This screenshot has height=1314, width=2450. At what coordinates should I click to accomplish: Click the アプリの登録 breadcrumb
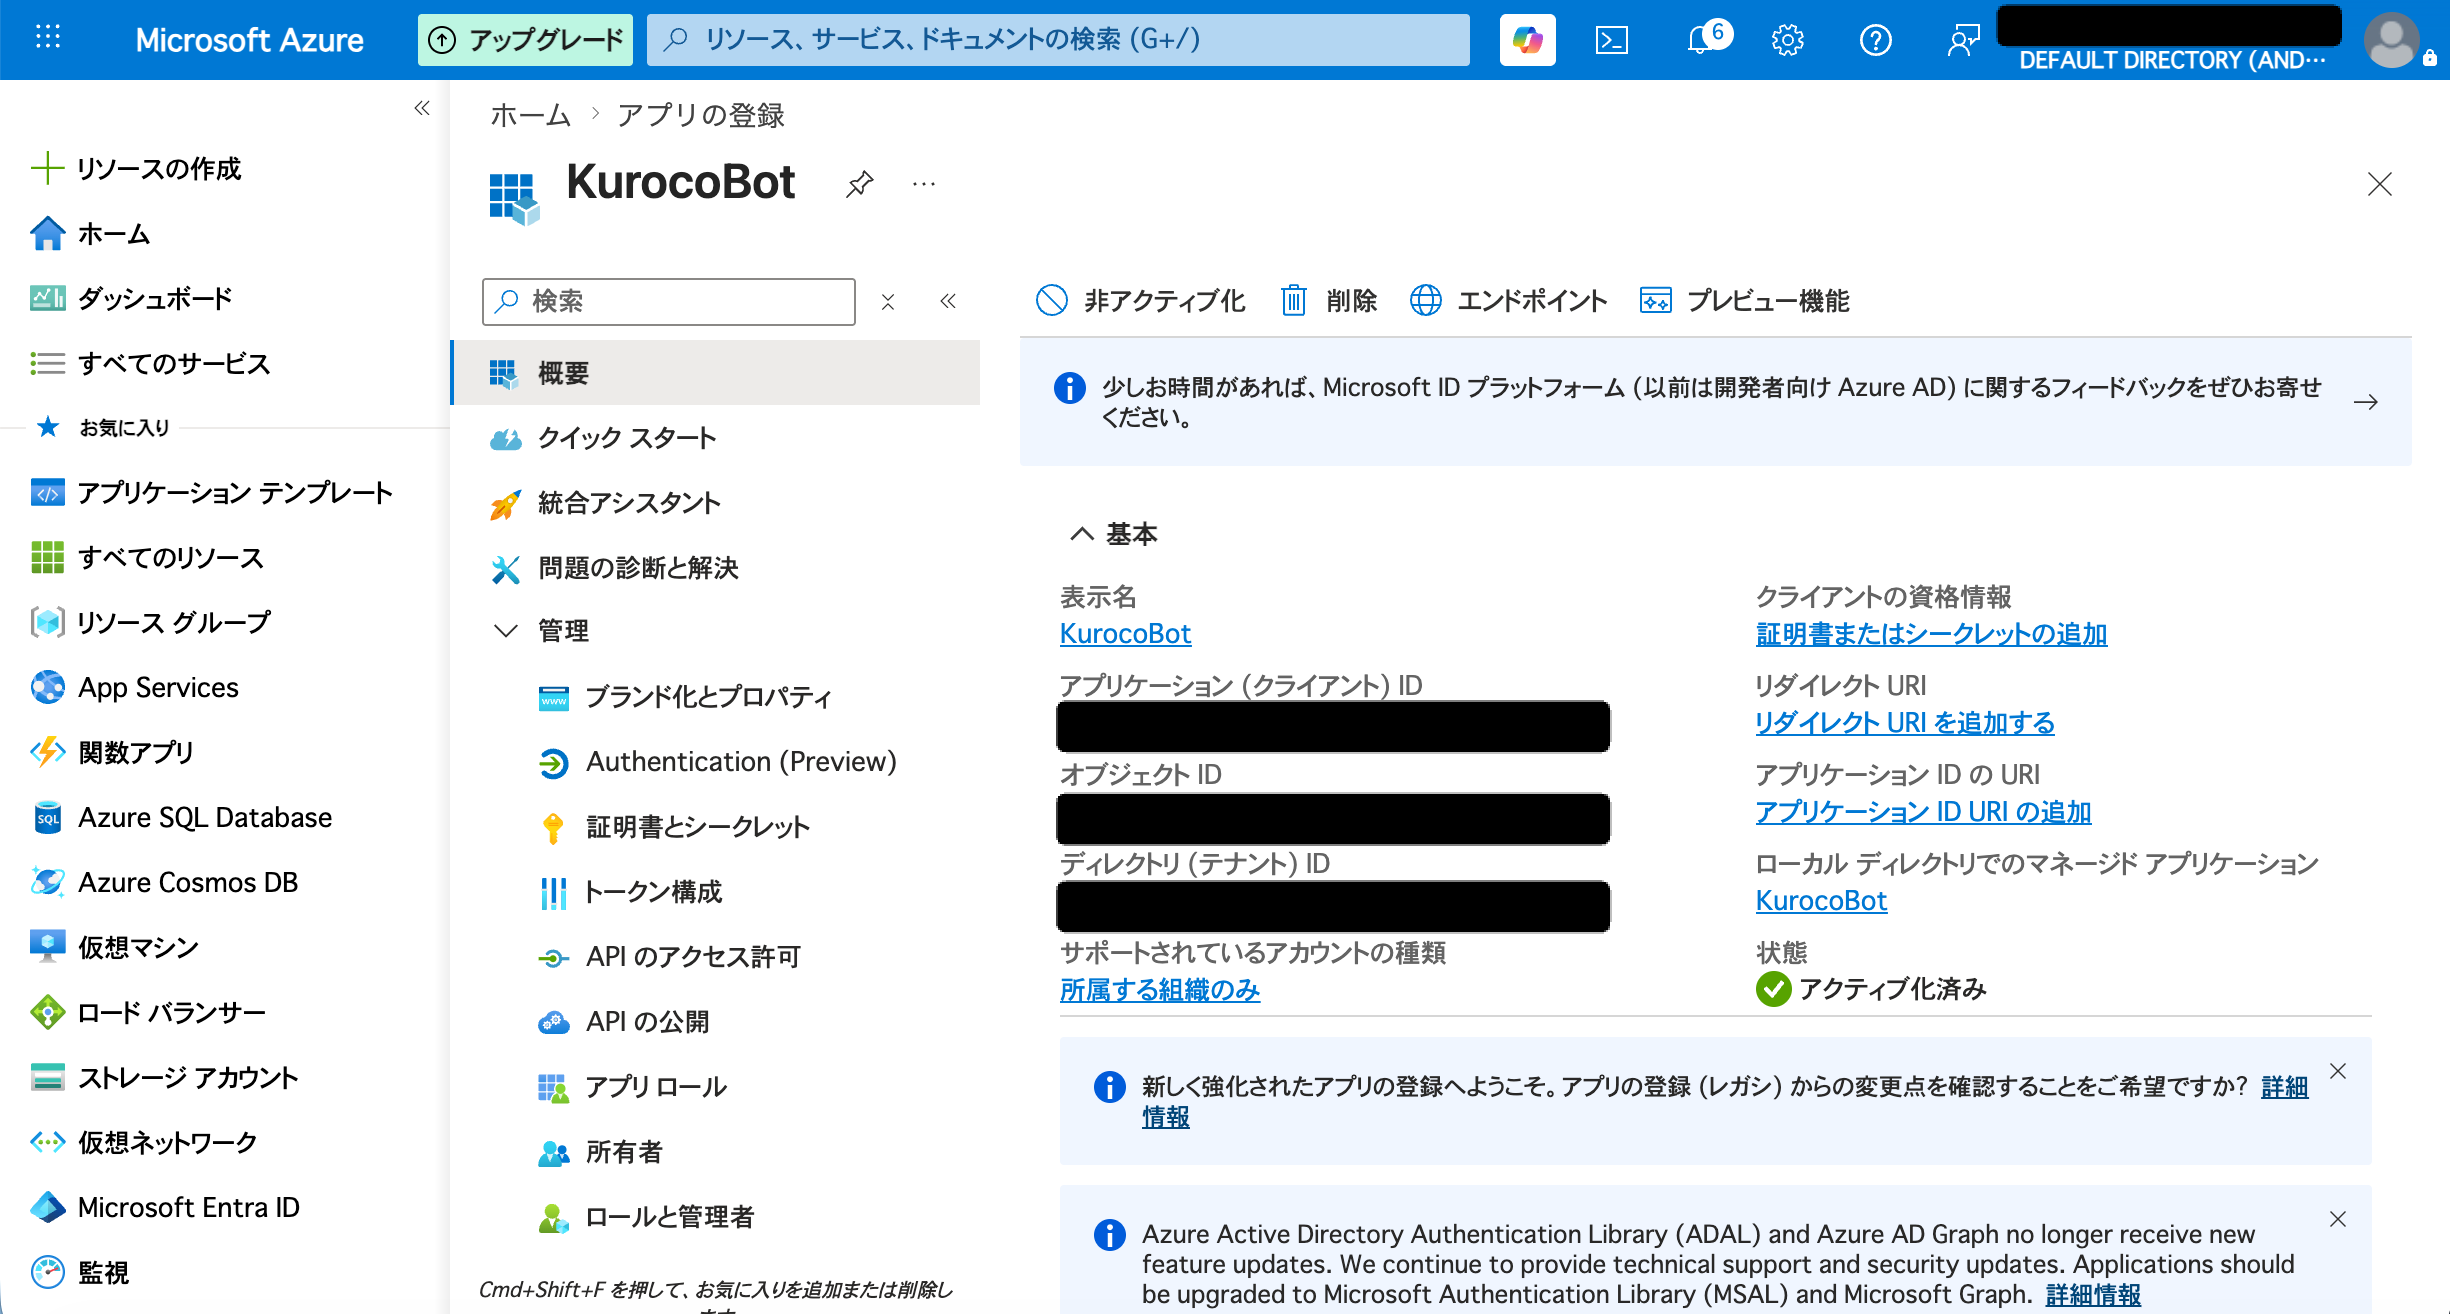(700, 115)
